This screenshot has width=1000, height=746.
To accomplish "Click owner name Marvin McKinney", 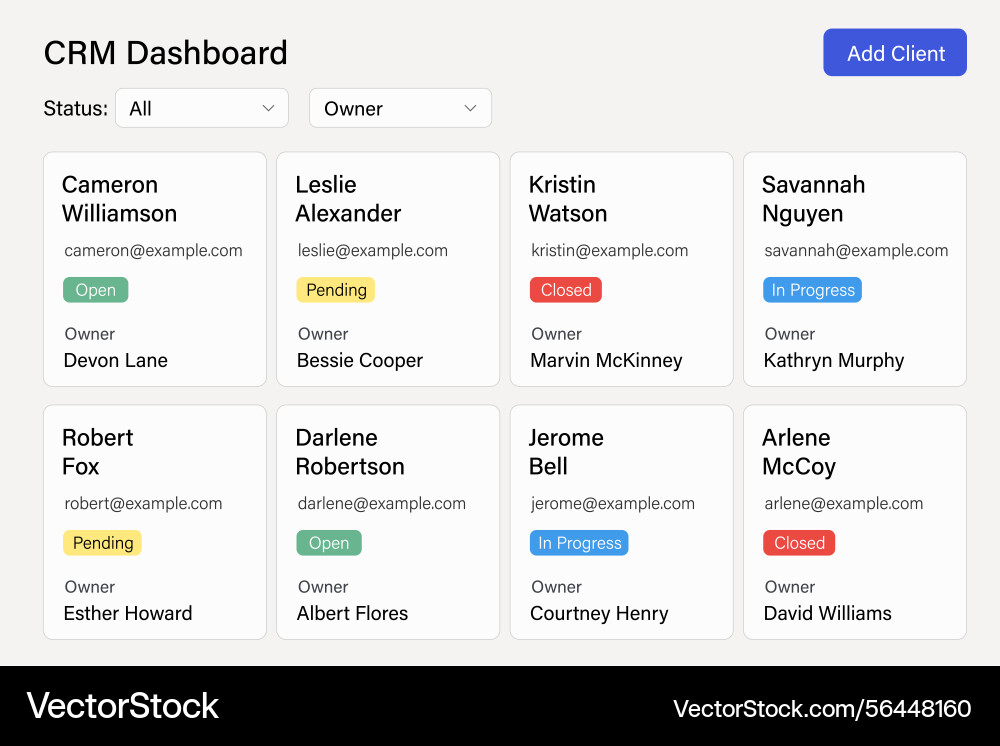I will coord(606,360).
